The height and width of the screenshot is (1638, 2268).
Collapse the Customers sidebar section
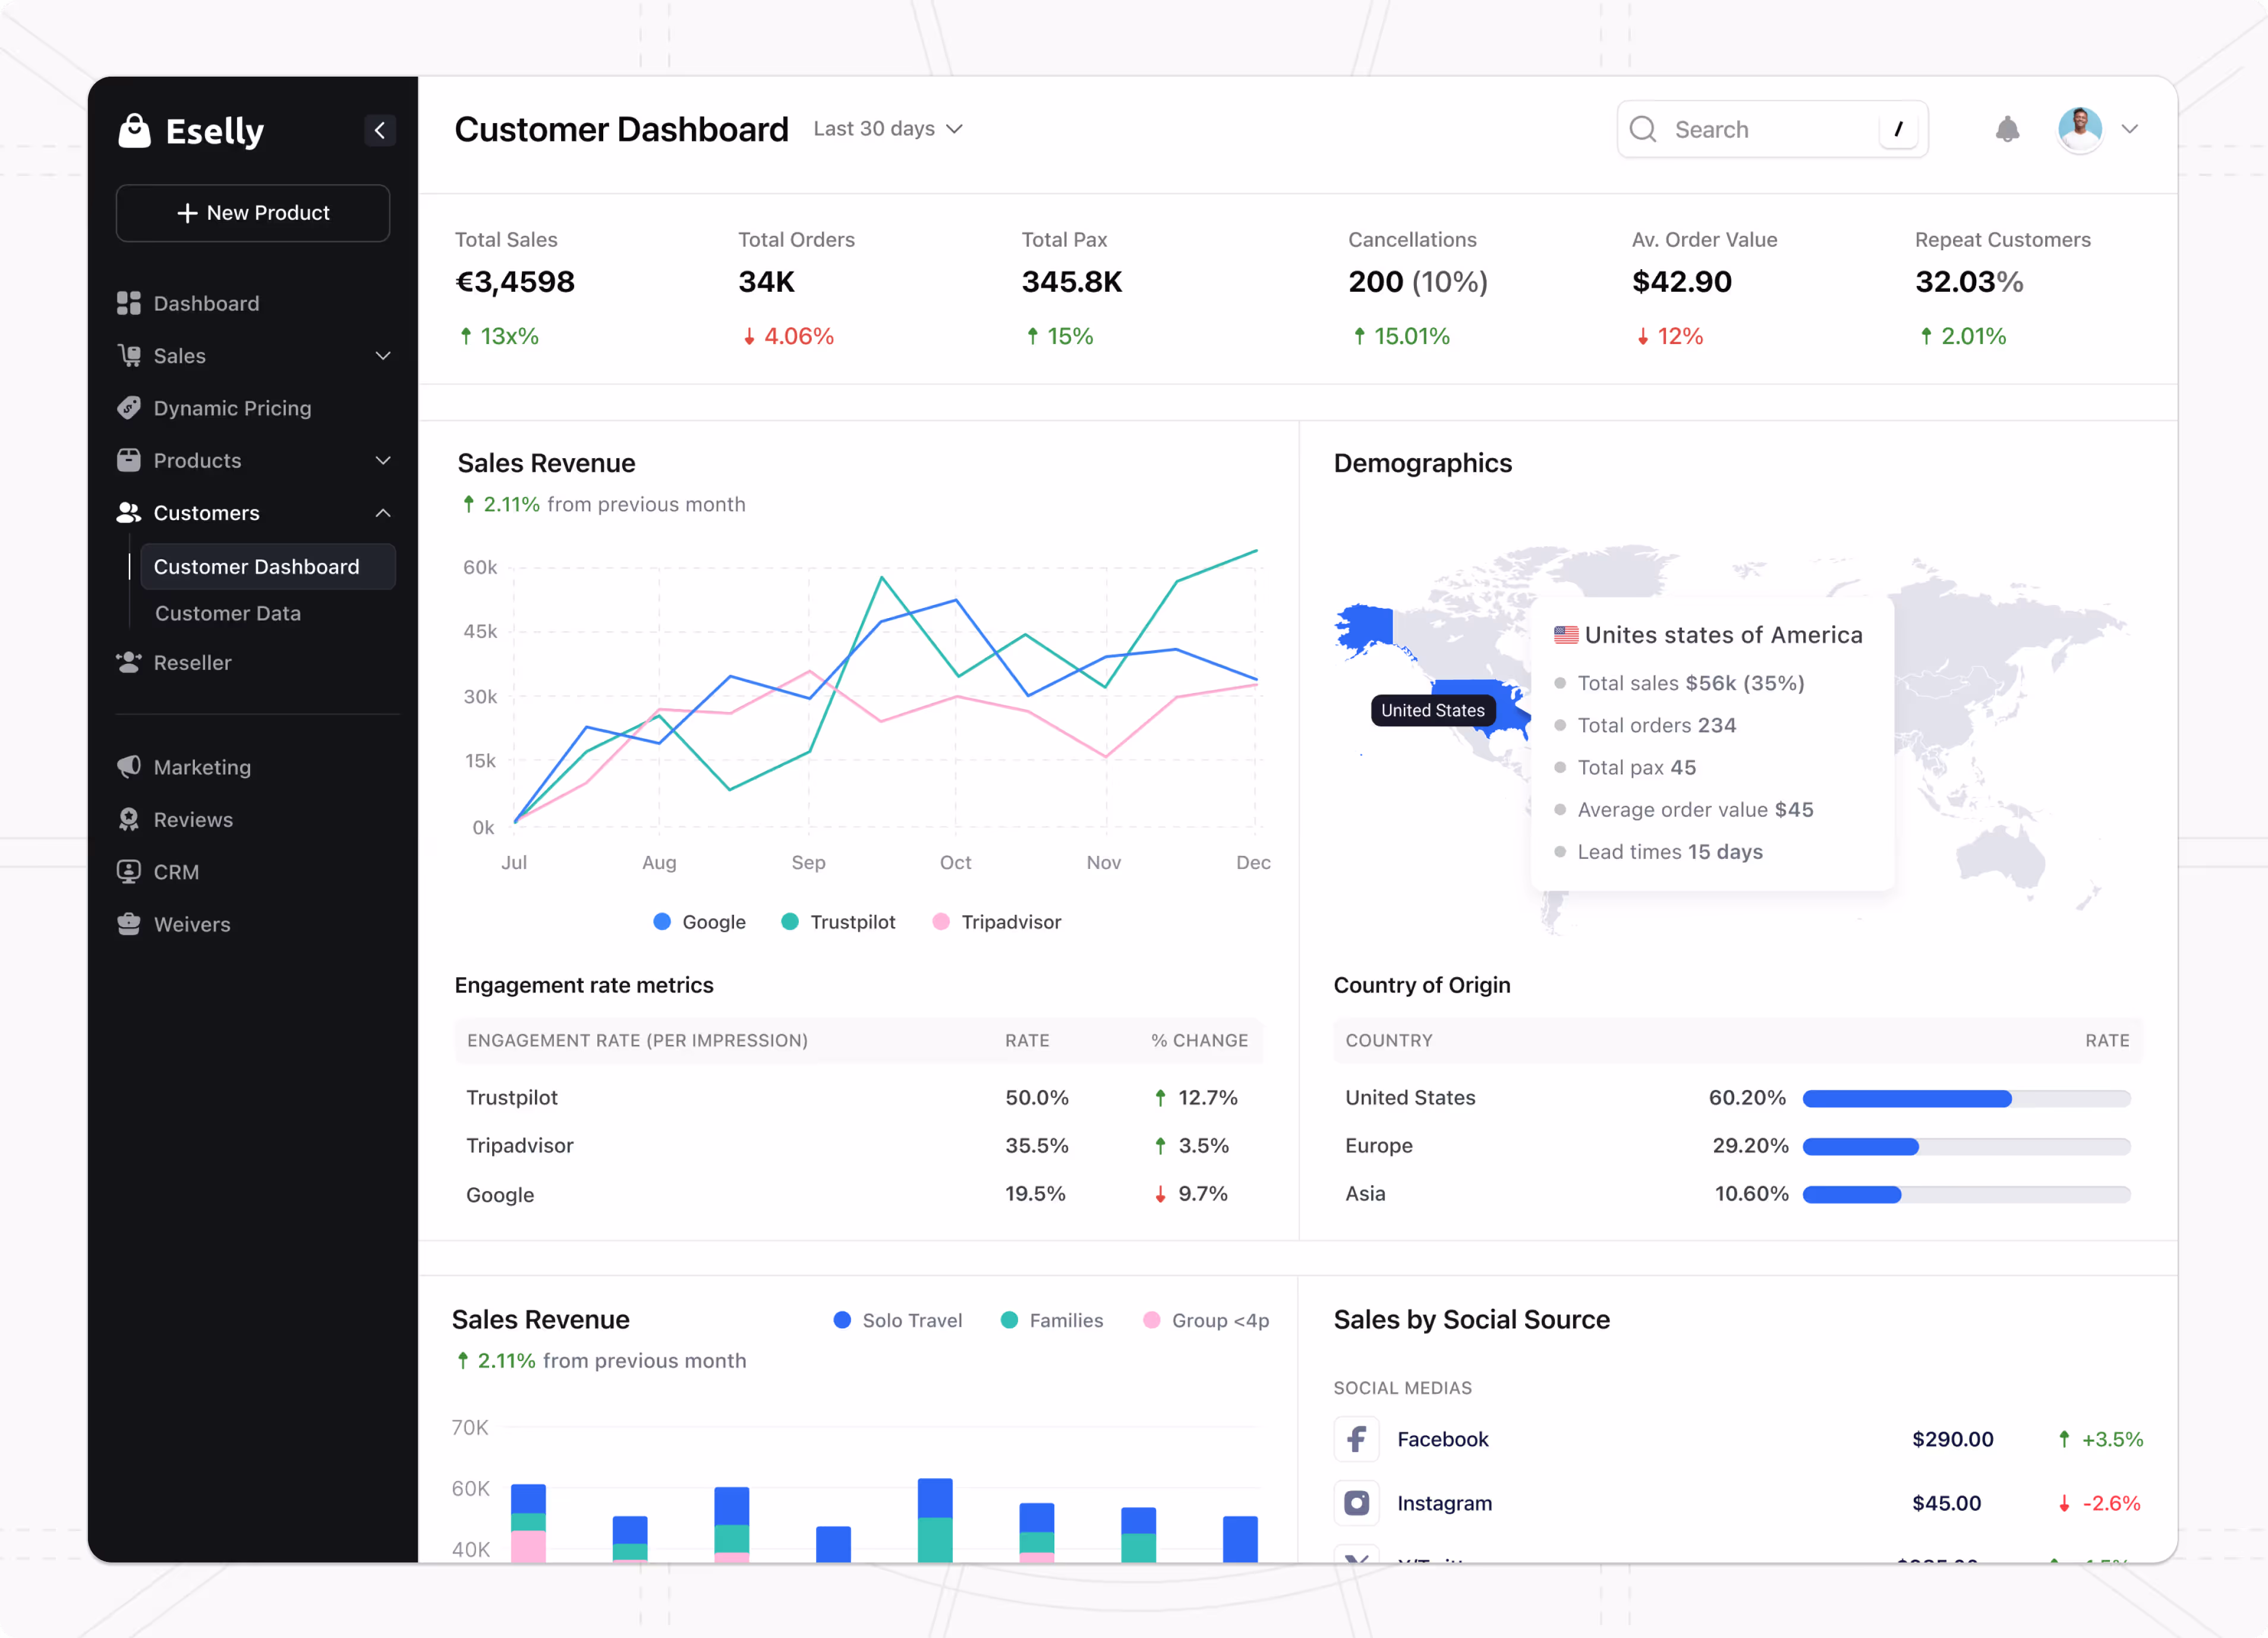[382, 513]
